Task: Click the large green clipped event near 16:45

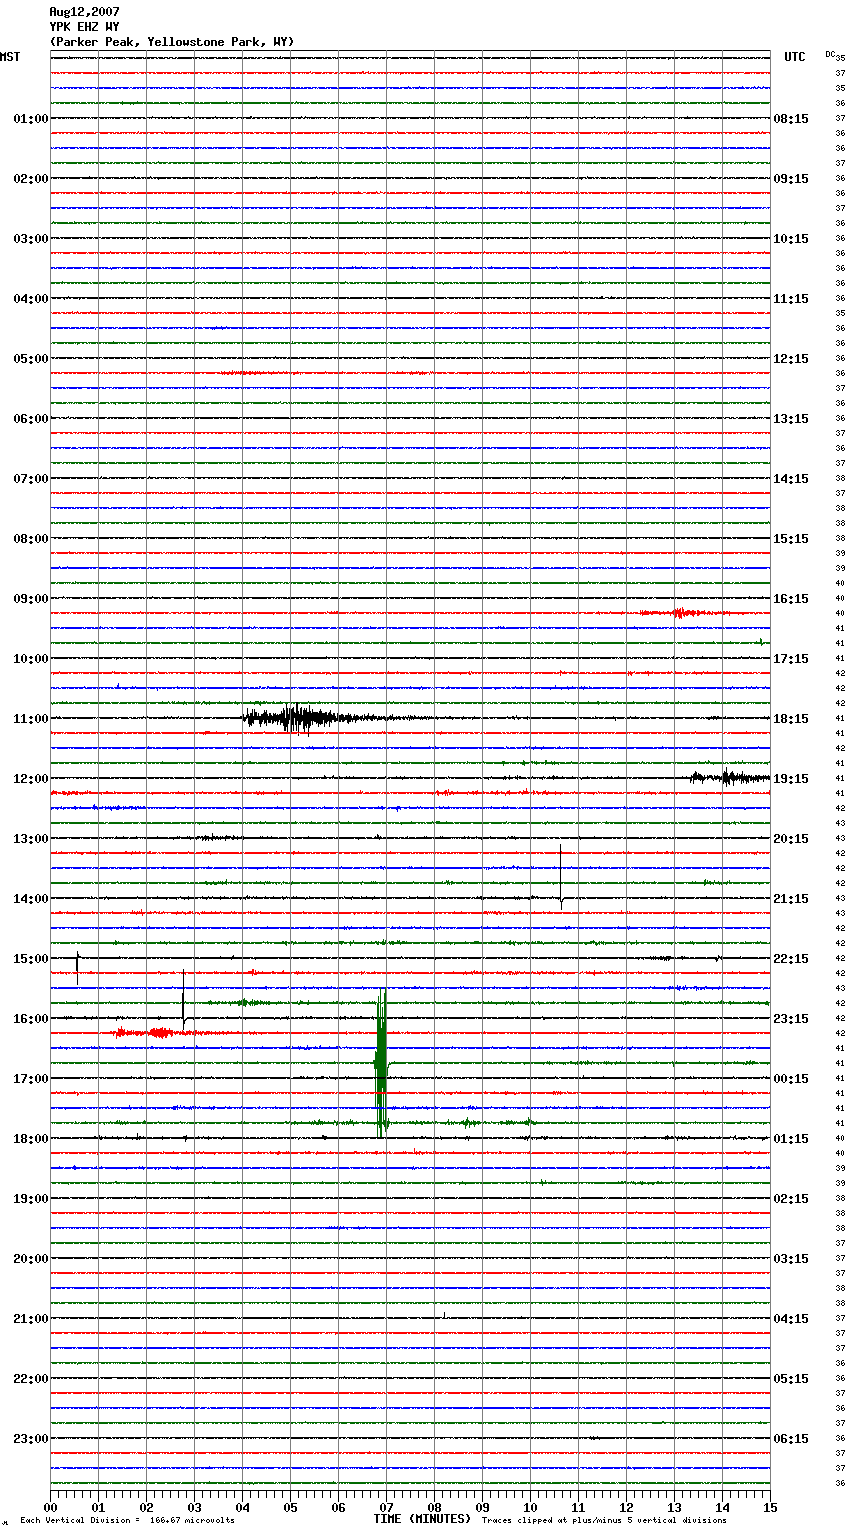Action: pyautogui.click(x=381, y=1063)
